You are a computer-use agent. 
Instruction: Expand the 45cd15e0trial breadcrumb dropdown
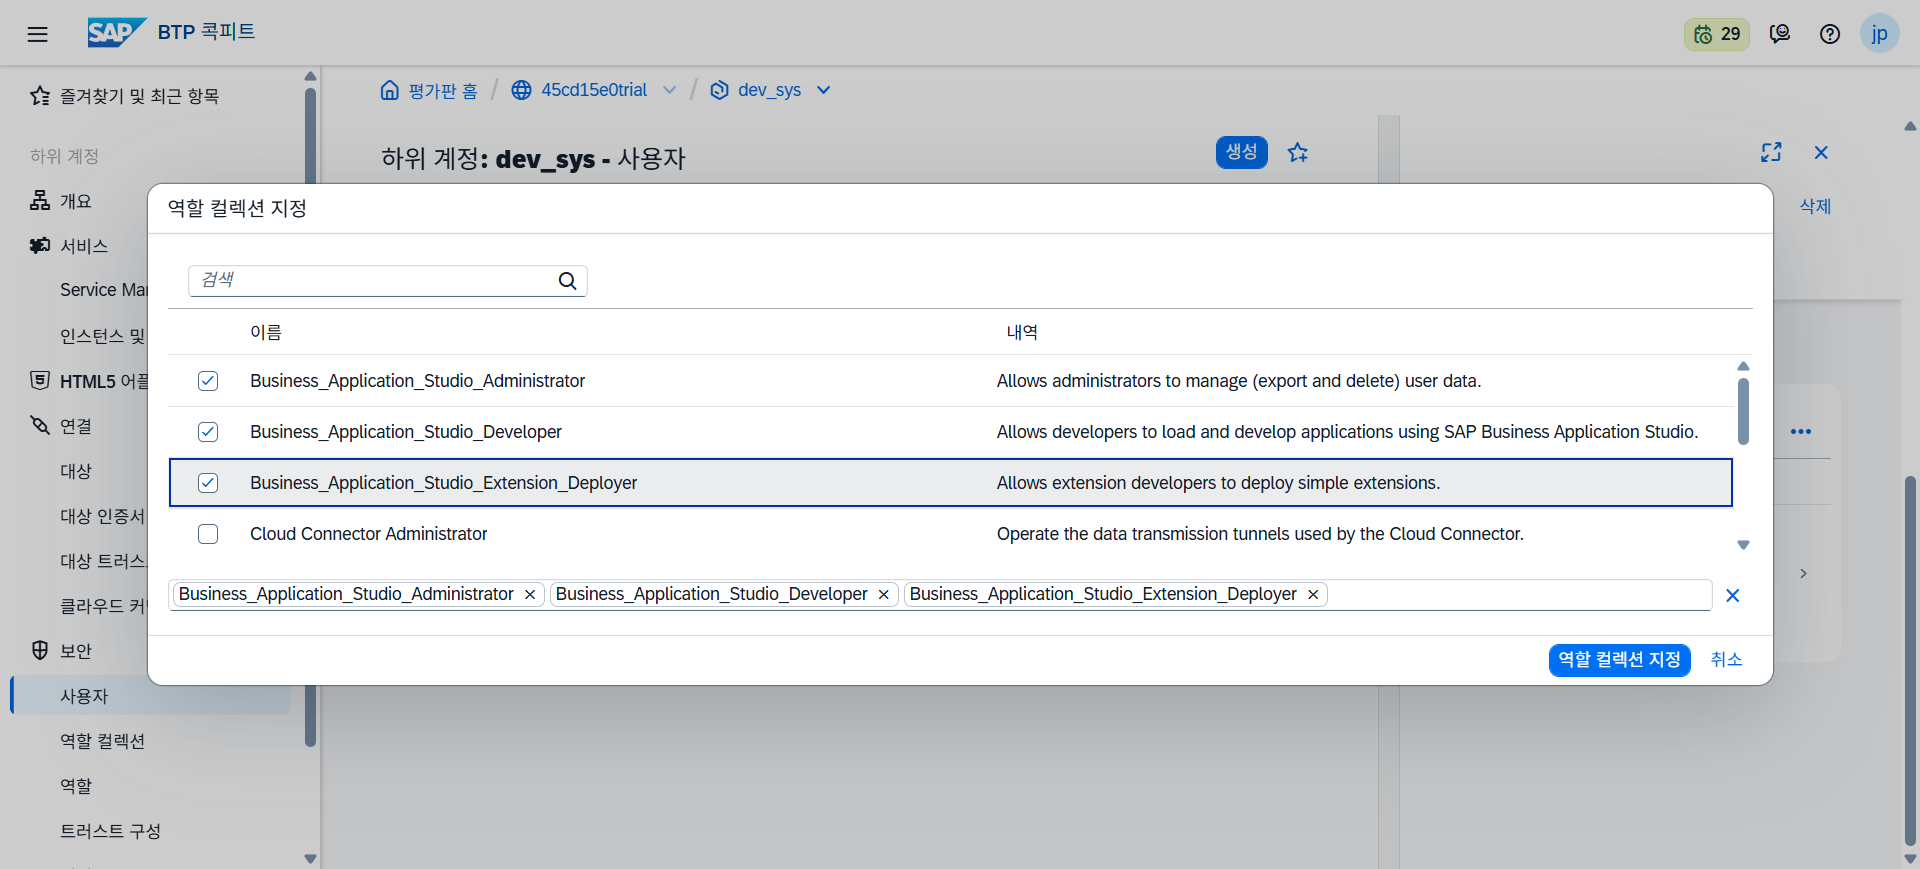pyautogui.click(x=669, y=90)
